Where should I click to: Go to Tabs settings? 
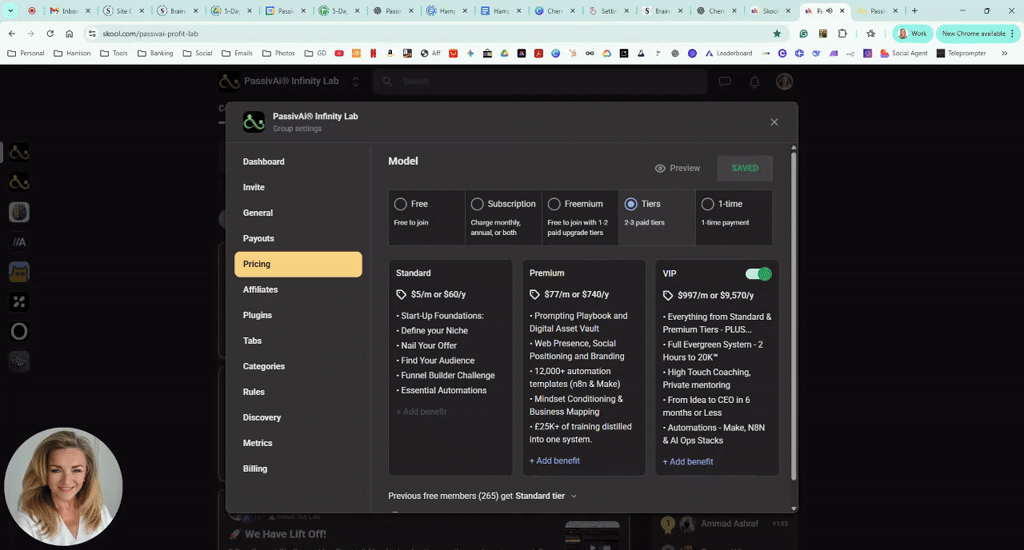tap(298, 341)
